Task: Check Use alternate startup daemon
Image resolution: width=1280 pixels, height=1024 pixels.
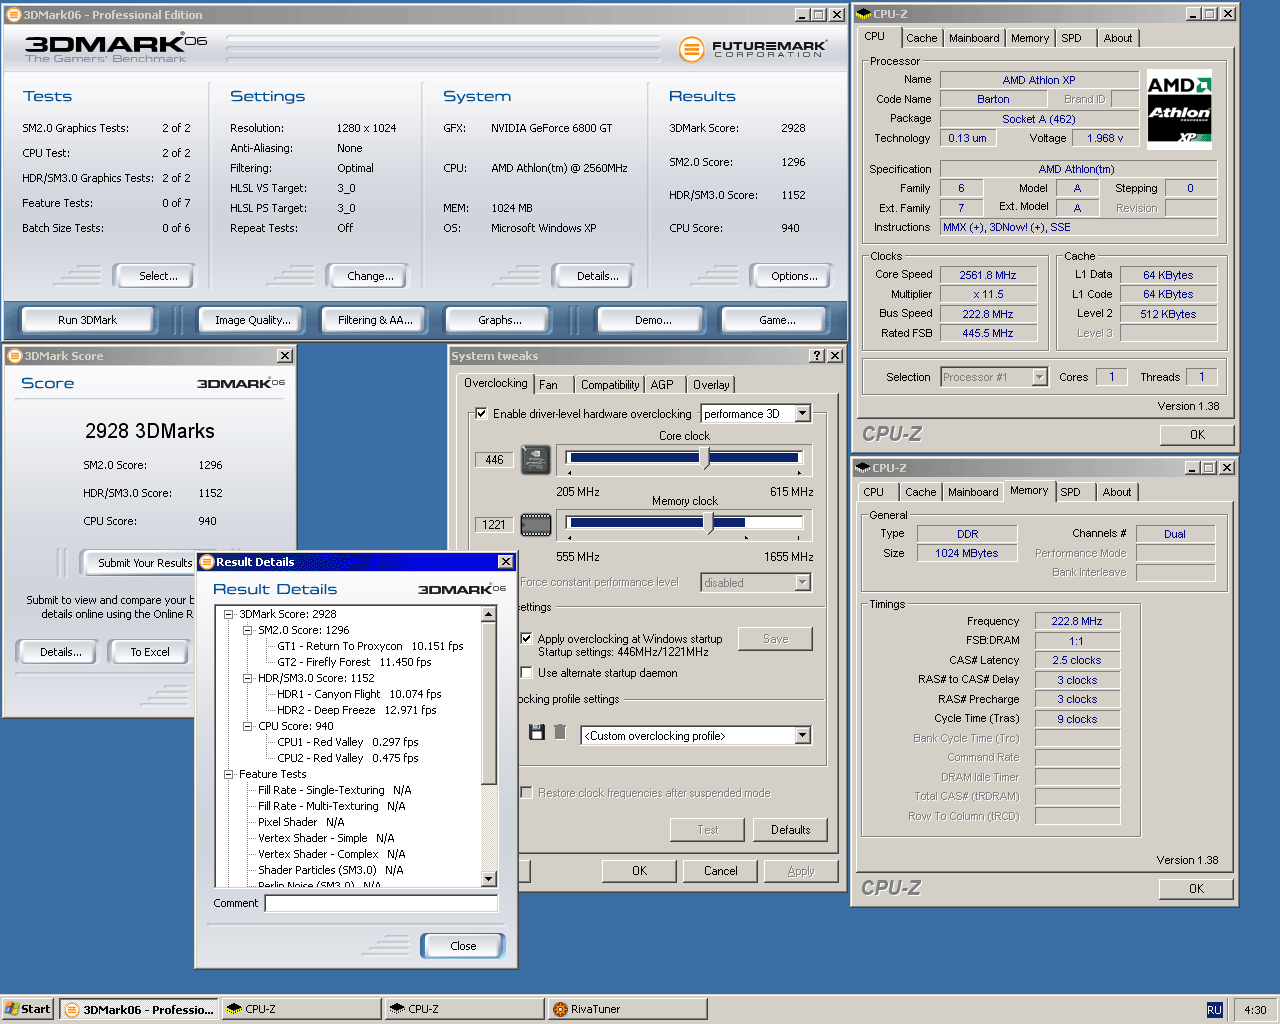Action: click(526, 673)
